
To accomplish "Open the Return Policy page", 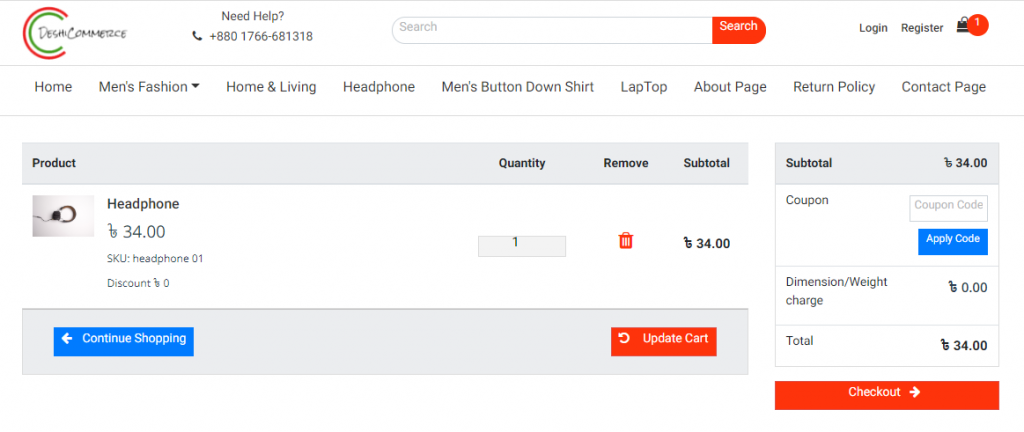I will tap(834, 87).
